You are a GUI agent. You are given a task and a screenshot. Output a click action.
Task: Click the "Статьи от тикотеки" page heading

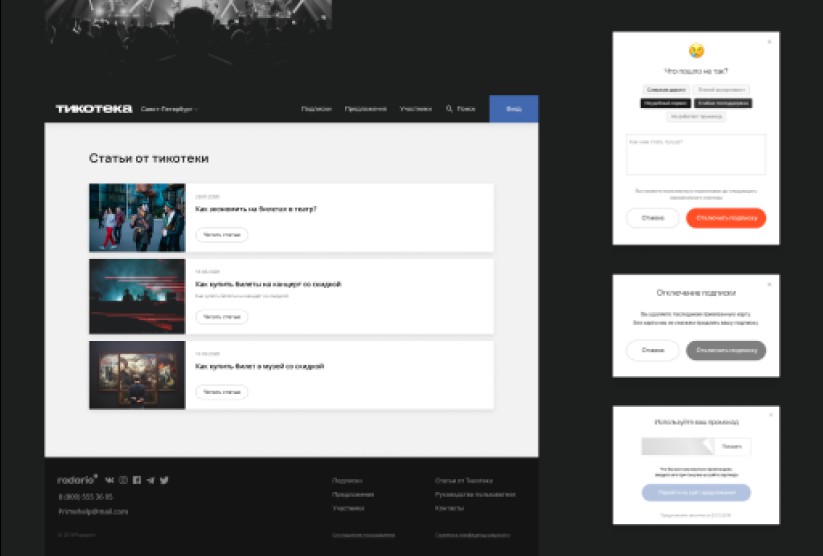(x=149, y=158)
